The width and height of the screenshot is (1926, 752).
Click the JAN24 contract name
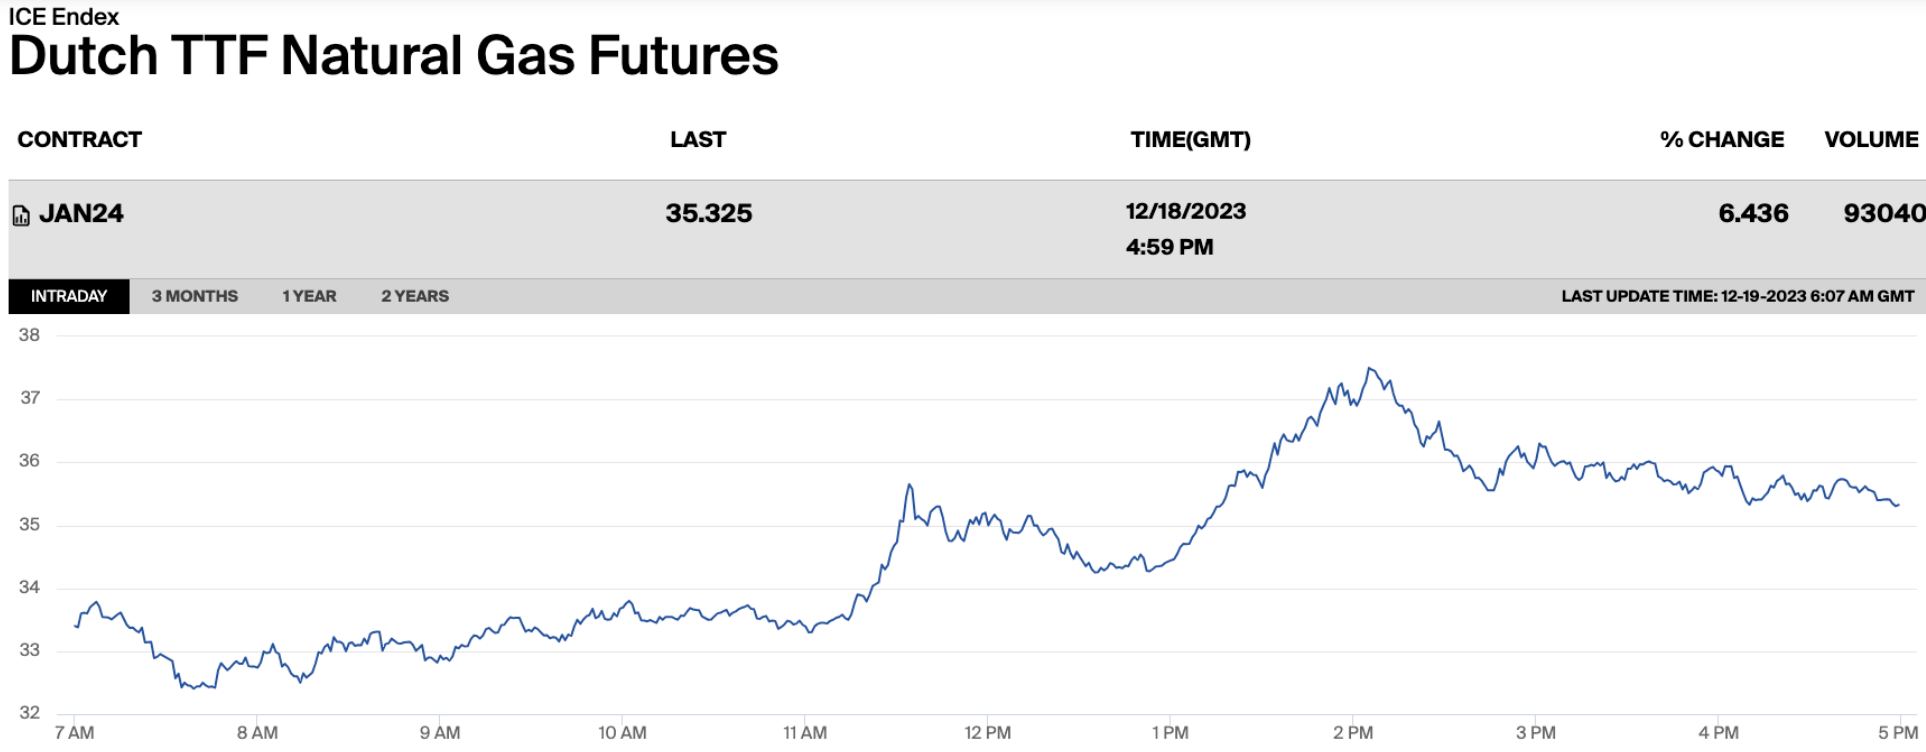(82, 214)
